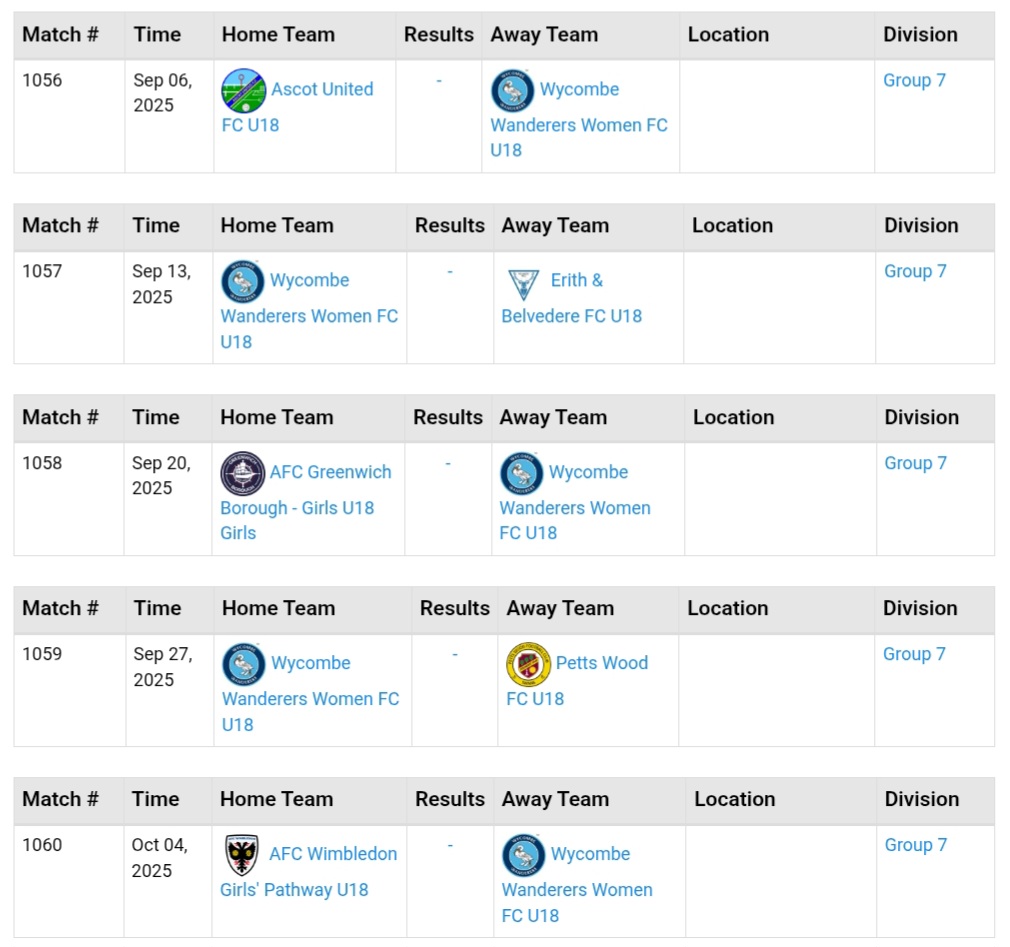1010x947 pixels.
Task: Click the Ascot United FC crest icon
Action: pos(243,90)
